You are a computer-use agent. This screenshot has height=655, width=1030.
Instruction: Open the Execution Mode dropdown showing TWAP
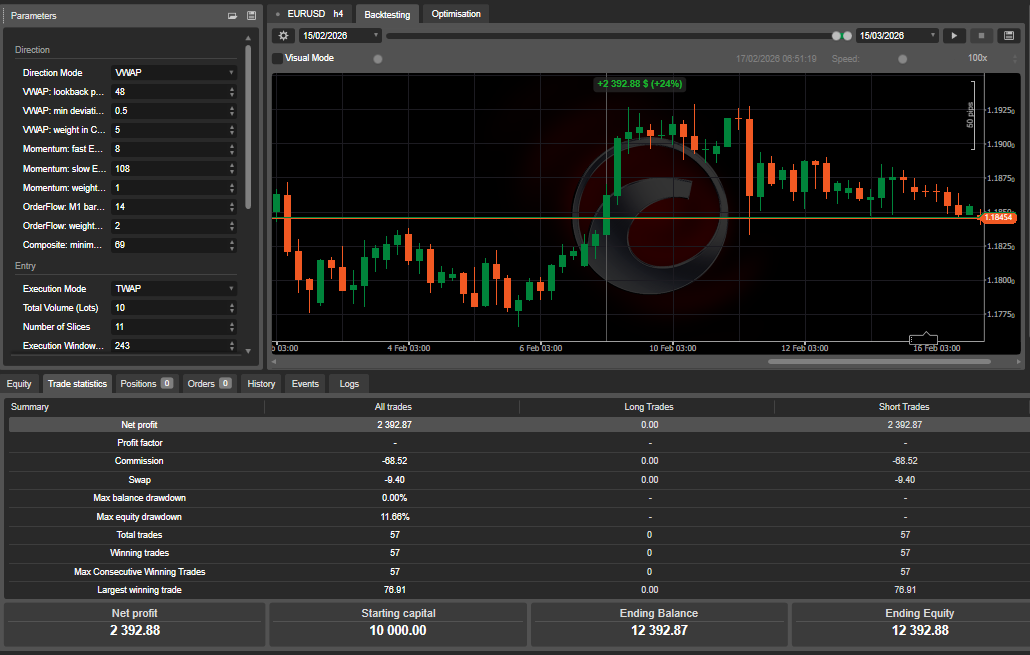click(174, 288)
